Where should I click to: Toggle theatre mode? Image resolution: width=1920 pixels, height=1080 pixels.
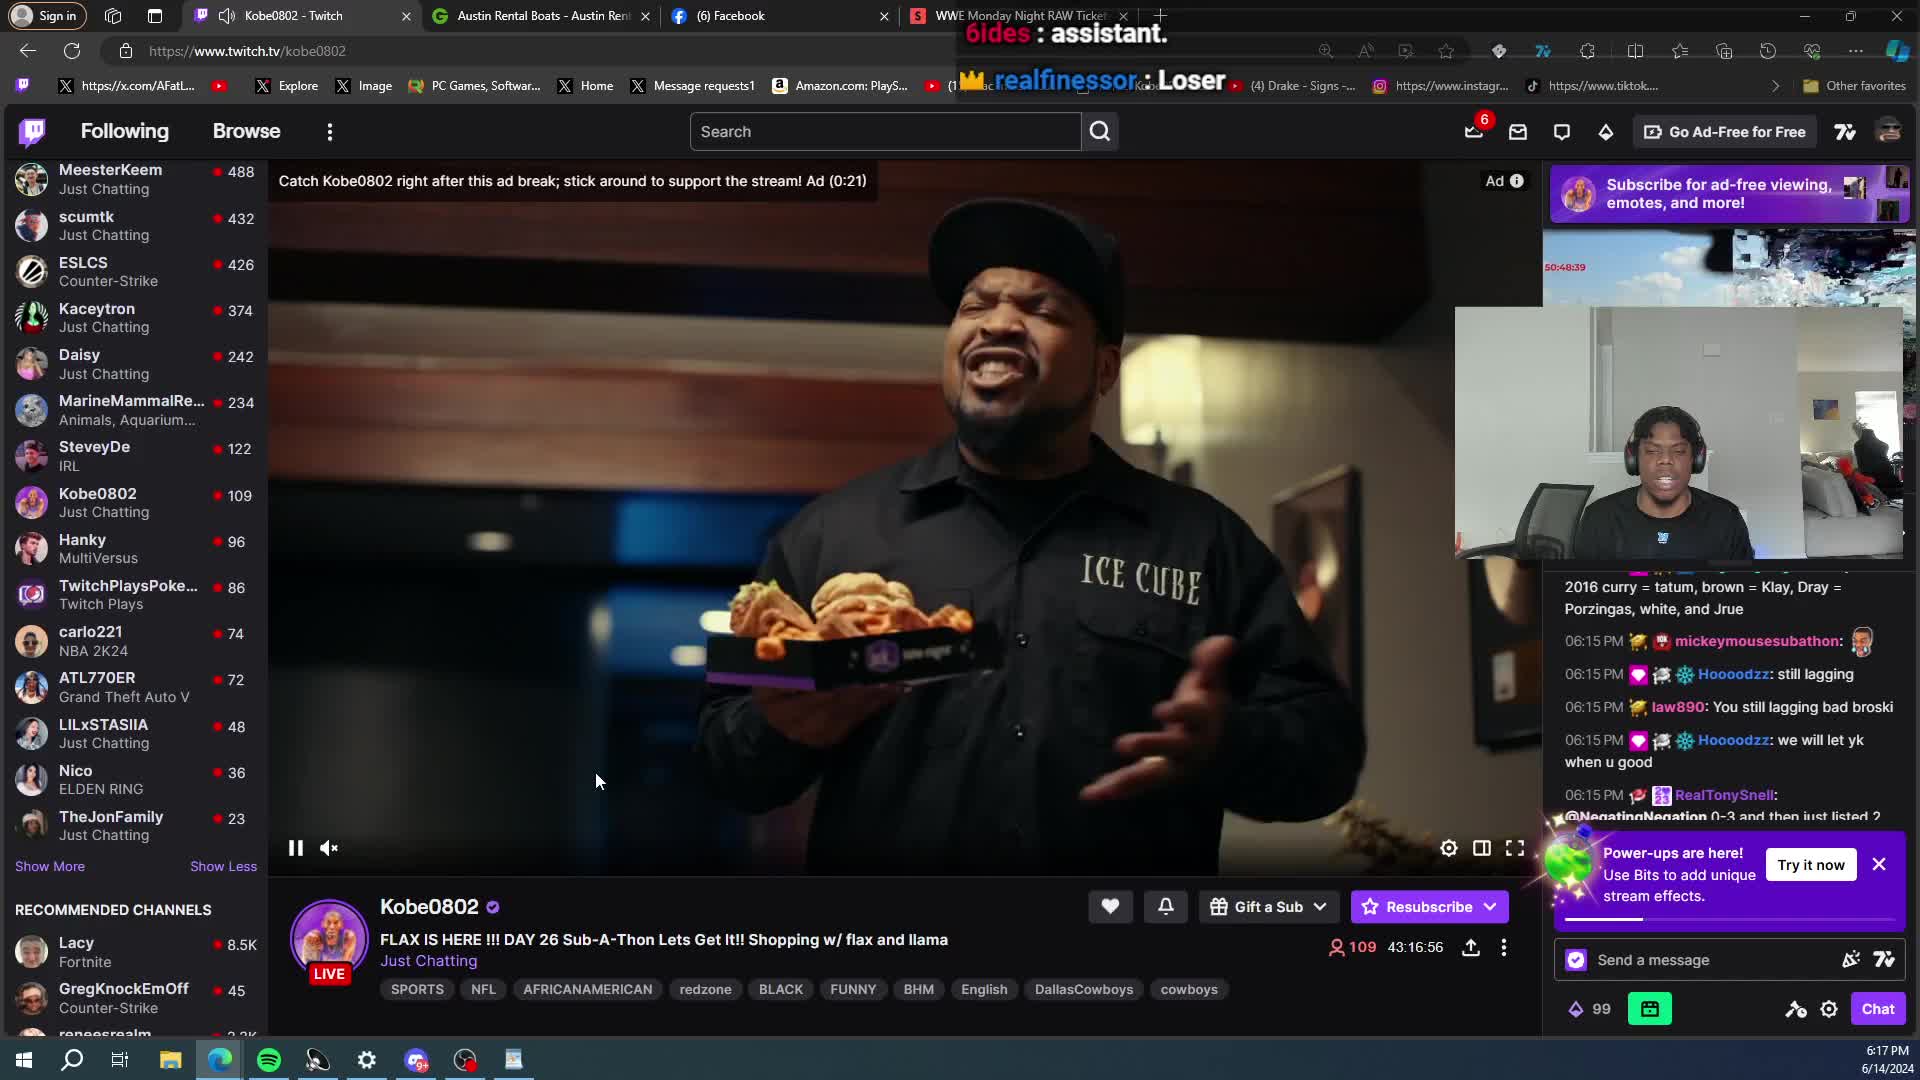tap(1482, 848)
